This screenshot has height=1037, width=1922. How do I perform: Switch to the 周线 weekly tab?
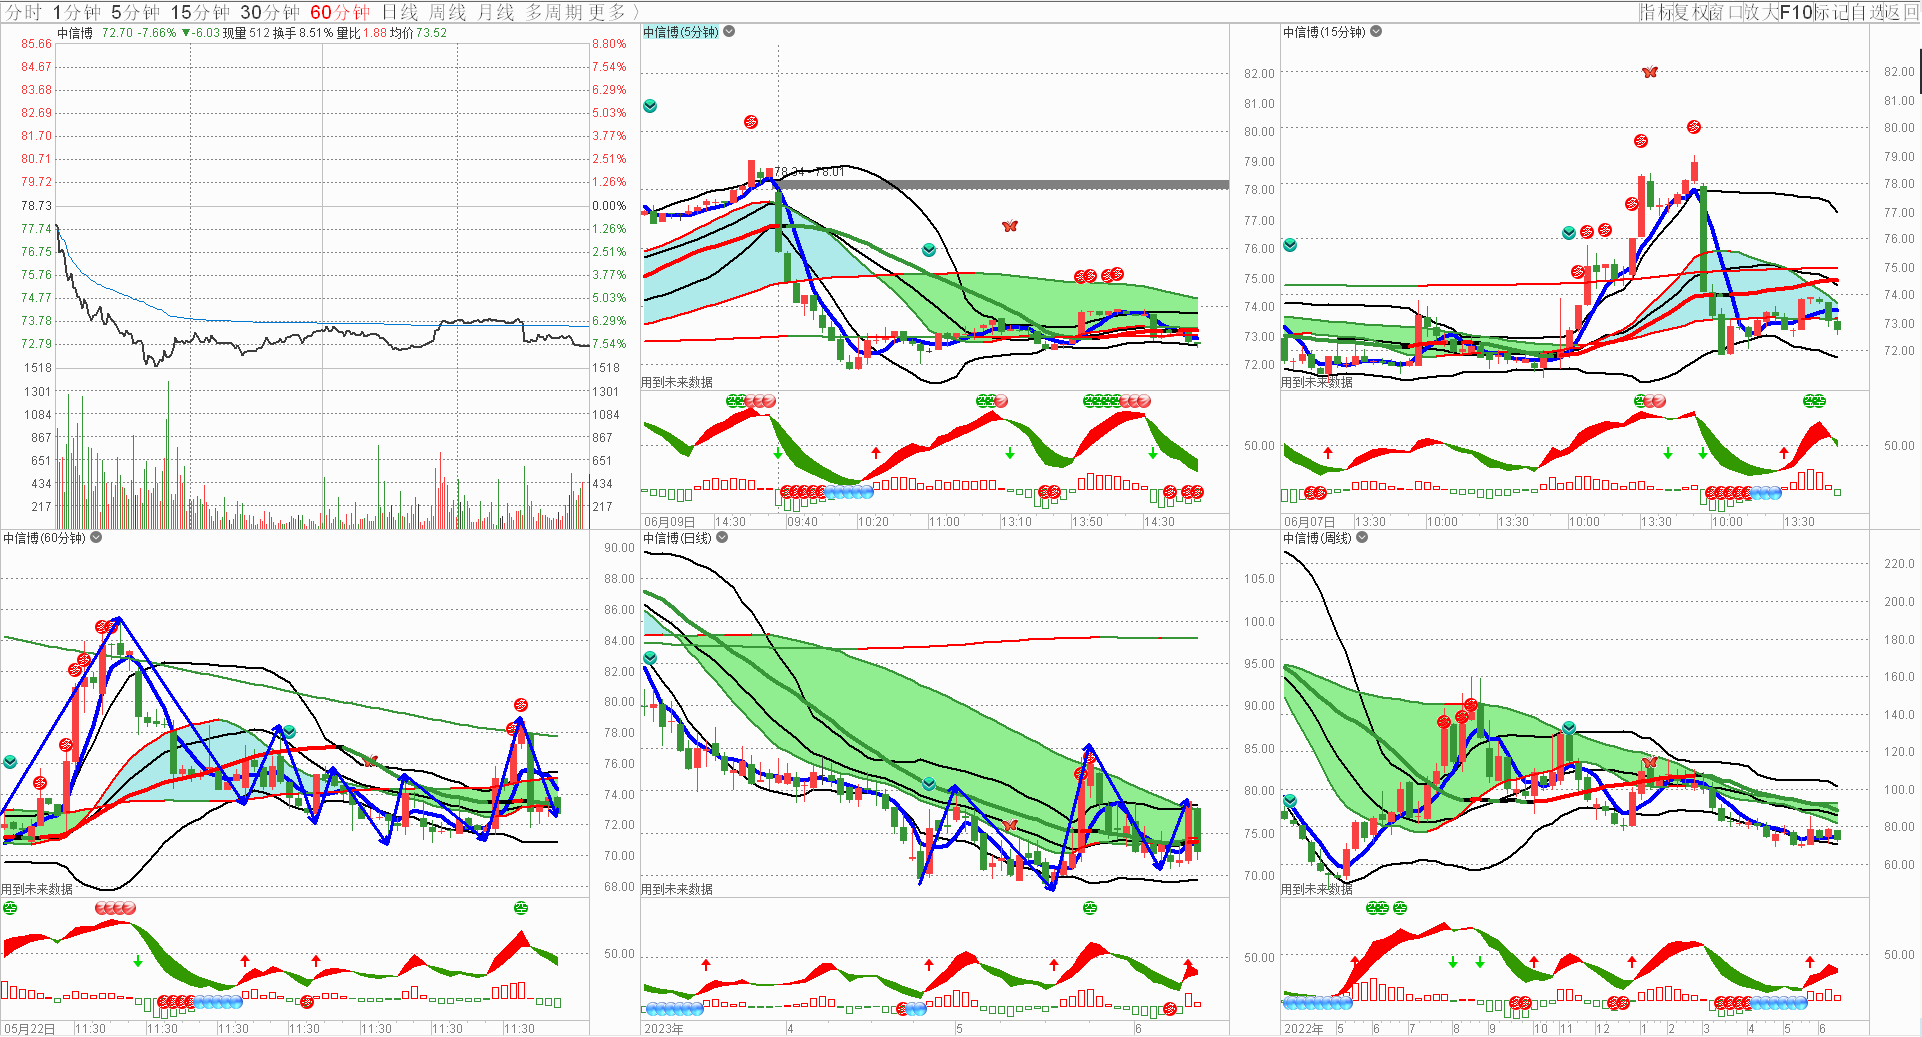tap(448, 12)
